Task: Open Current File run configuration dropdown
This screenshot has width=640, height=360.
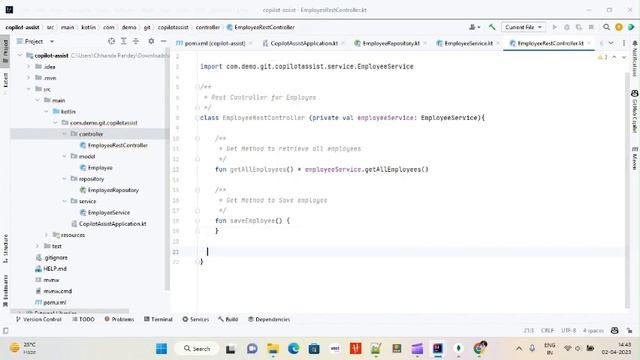Action: pos(523,27)
